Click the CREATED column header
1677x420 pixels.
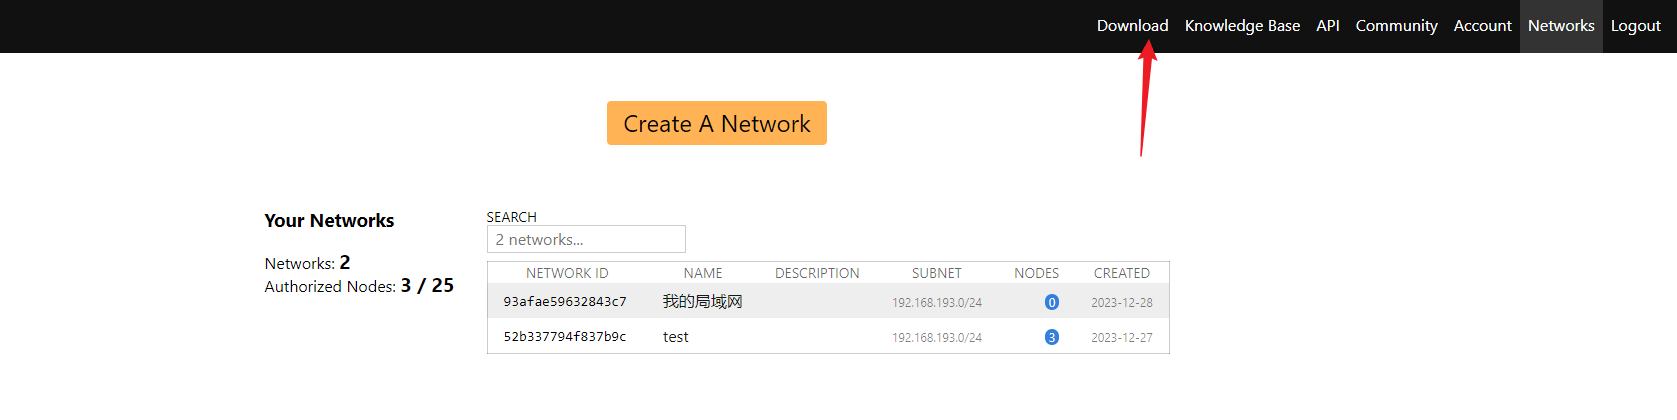1121,273
